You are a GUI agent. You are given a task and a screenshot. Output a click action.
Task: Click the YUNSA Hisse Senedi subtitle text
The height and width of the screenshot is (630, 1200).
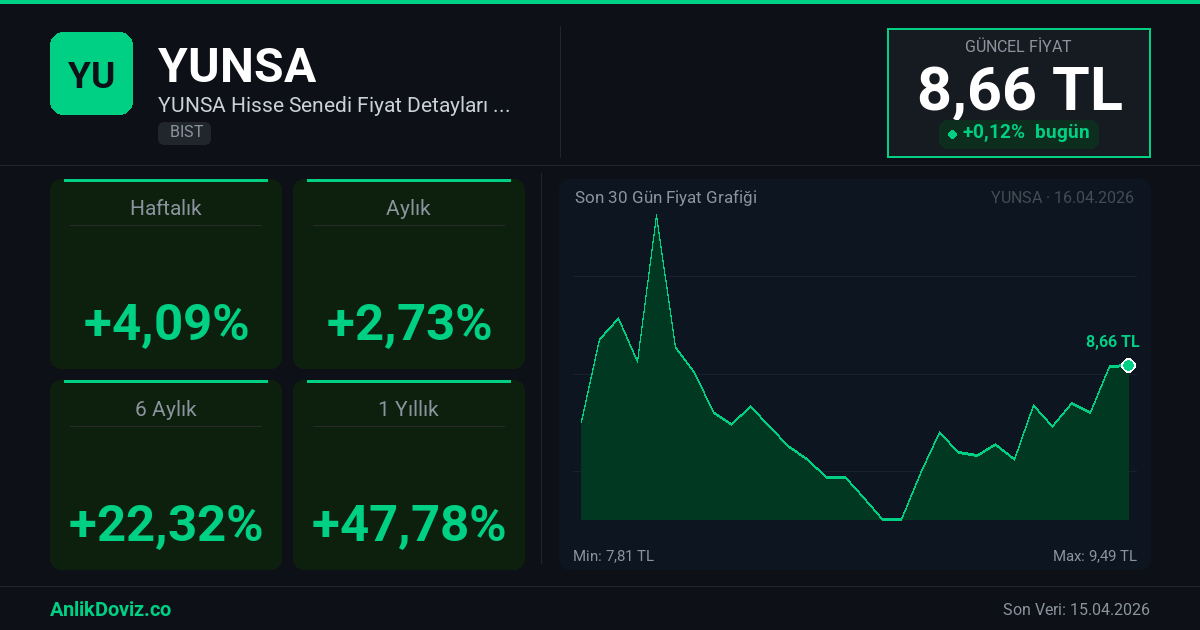(x=334, y=105)
